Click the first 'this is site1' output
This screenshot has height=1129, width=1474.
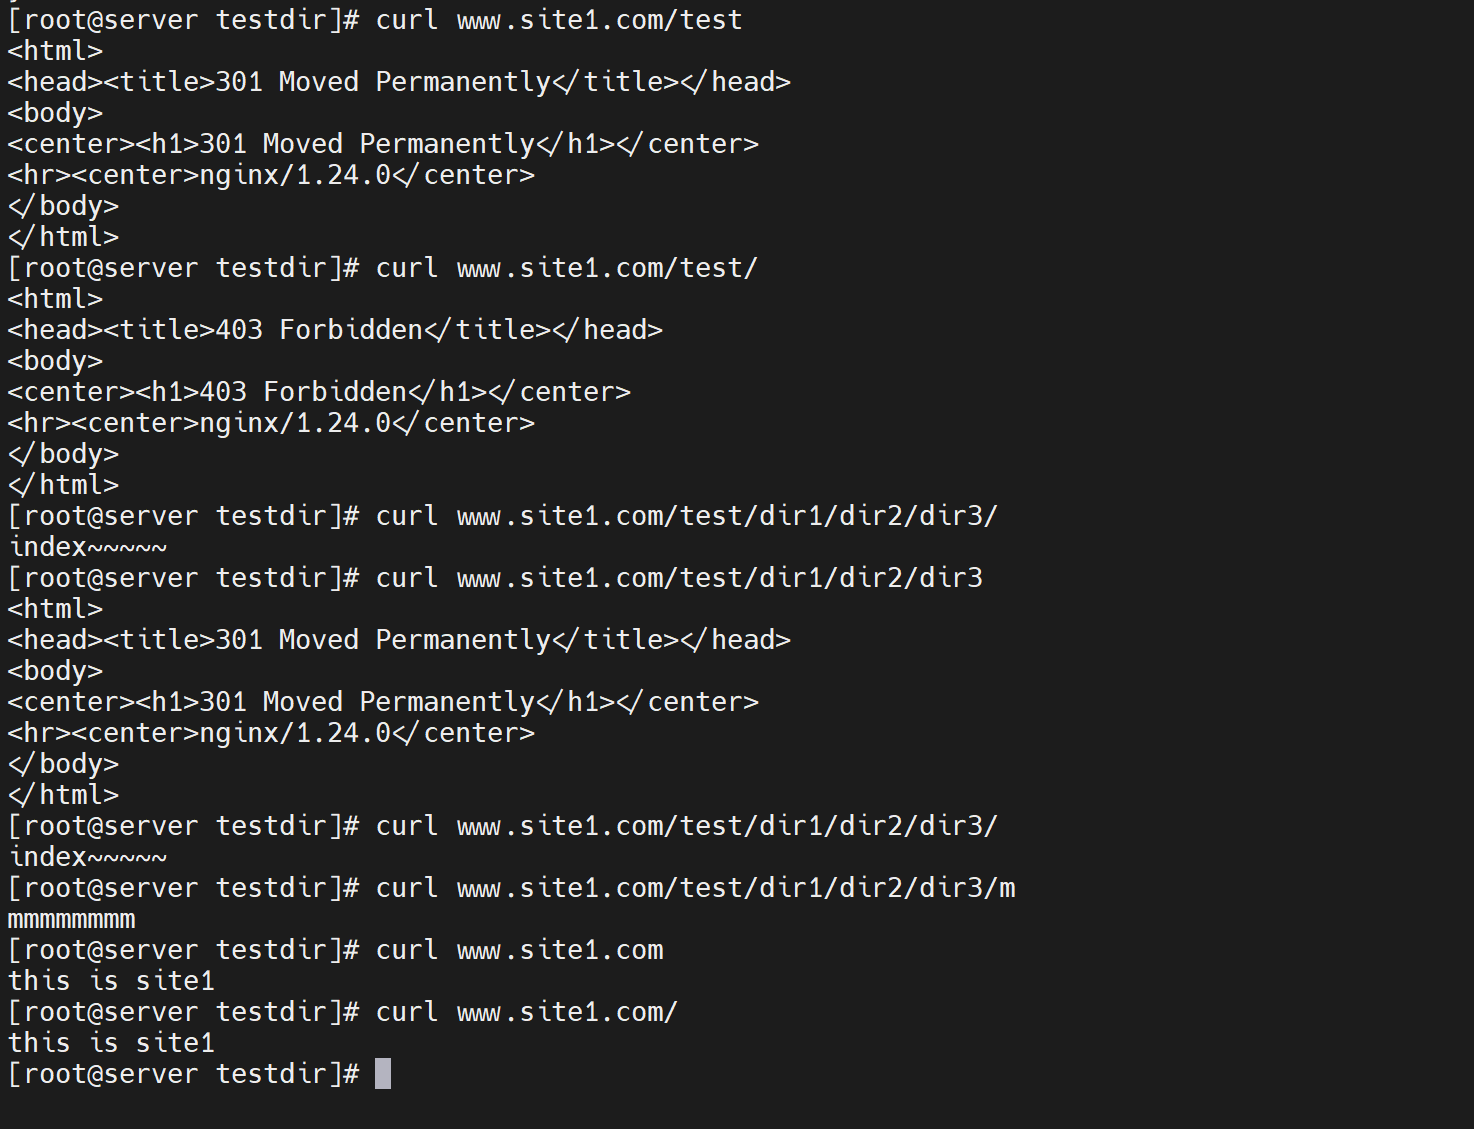pyautogui.click(x=111, y=981)
